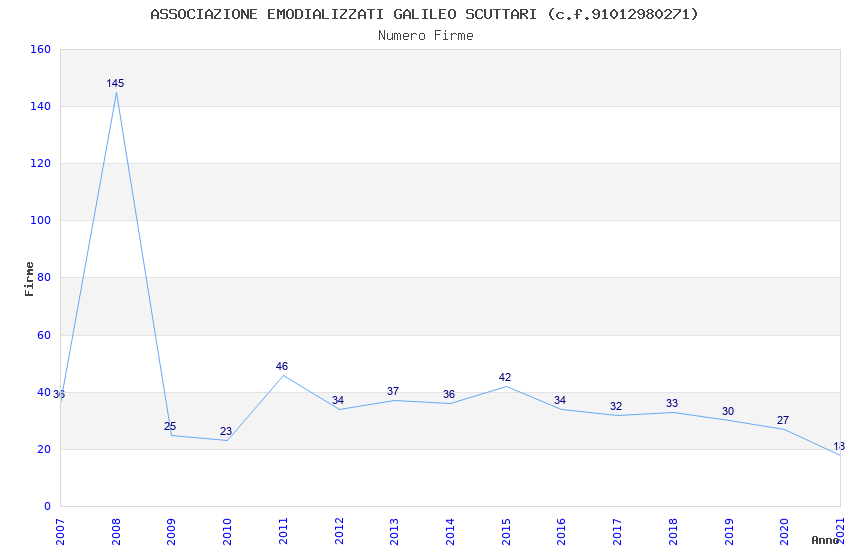Click the 23 data label
The width and height of the screenshot is (850, 550).
226,431
